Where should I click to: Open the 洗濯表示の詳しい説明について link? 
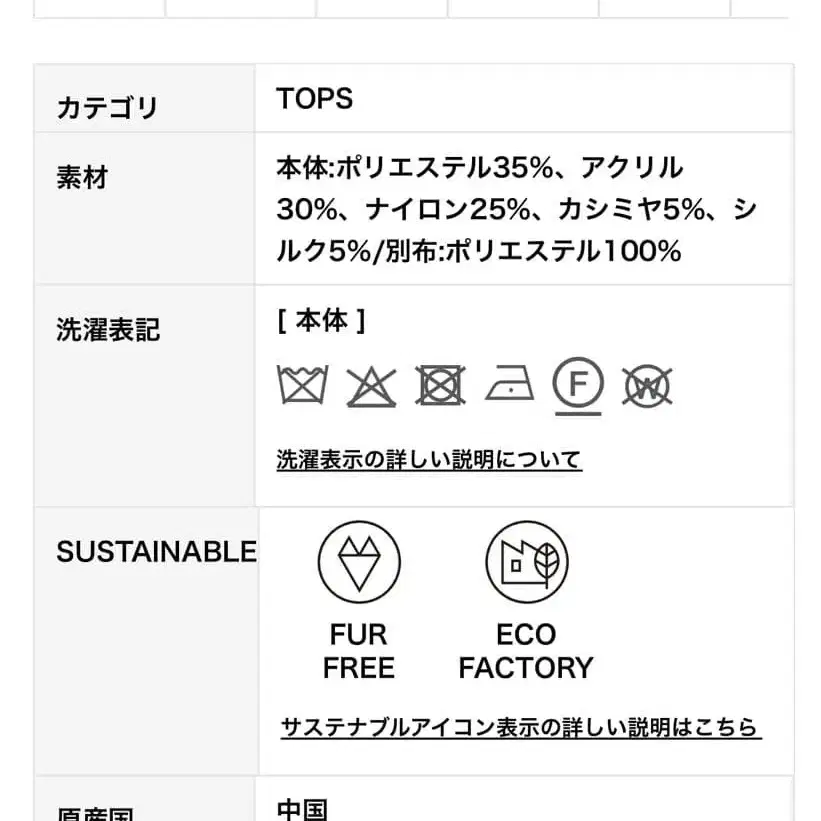click(x=428, y=460)
